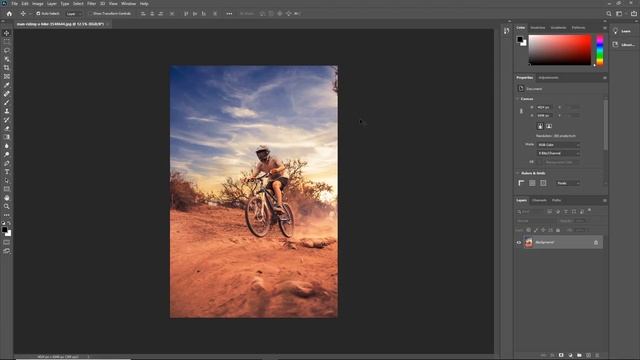
Task: Create new fill or adjustment layer
Action: point(570,355)
